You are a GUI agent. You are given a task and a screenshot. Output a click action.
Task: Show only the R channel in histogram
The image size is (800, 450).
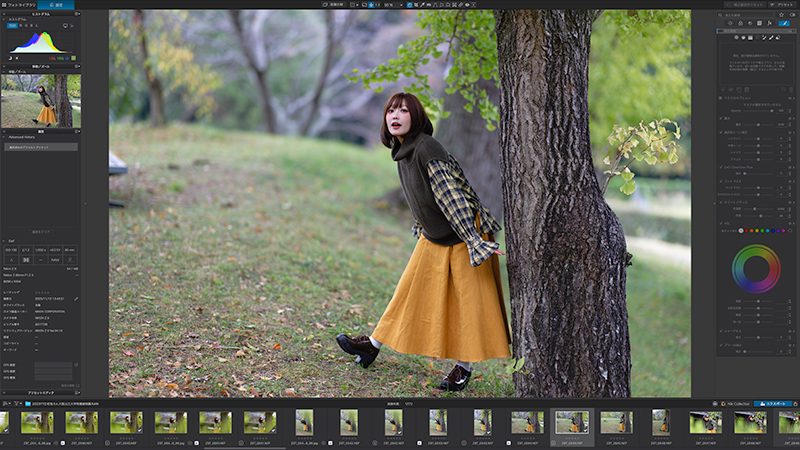tap(20, 26)
